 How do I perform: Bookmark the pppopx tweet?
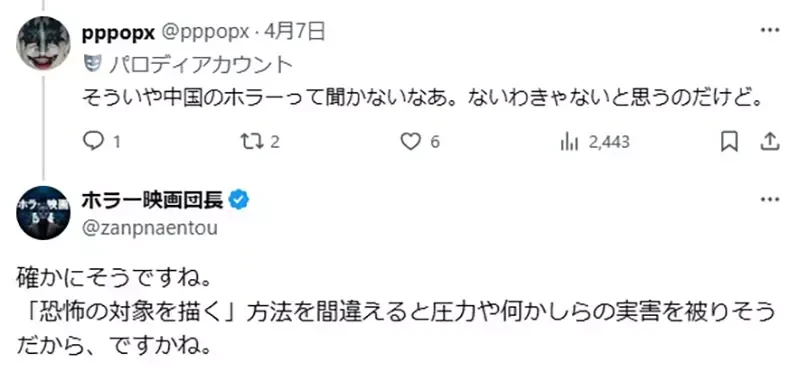coord(729,142)
